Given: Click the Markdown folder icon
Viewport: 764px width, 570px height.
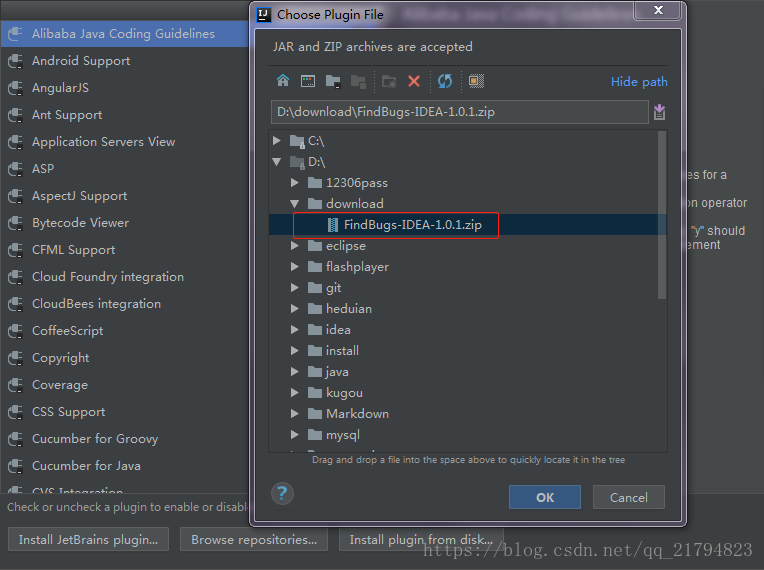Looking at the screenshot, I should point(315,414).
